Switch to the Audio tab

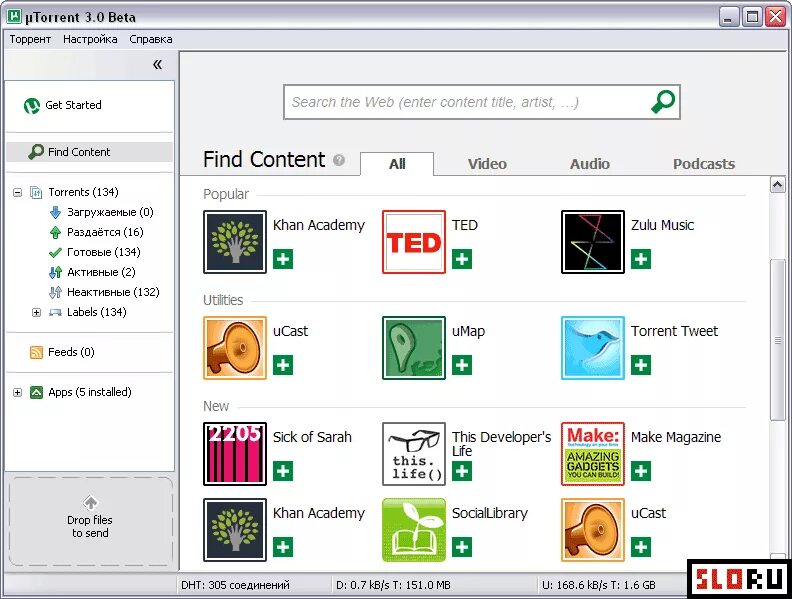click(589, 164)
